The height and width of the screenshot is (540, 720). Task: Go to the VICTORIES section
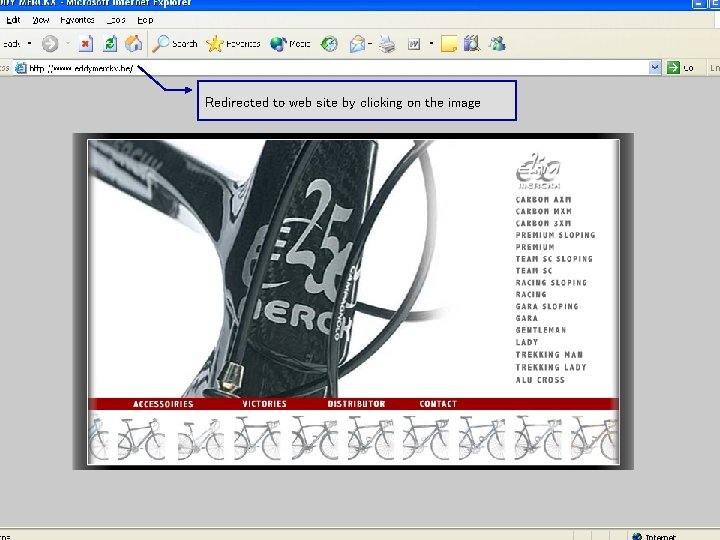point(264,404)
